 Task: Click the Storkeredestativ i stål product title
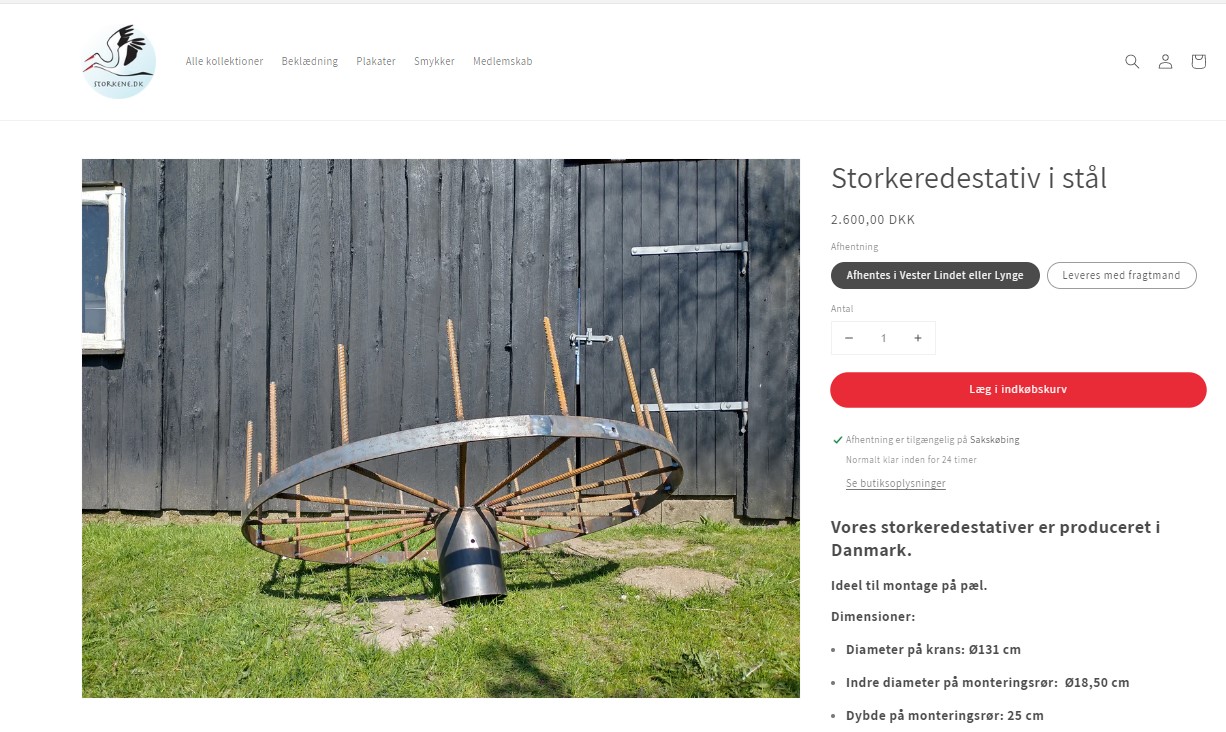coord(969,178)
